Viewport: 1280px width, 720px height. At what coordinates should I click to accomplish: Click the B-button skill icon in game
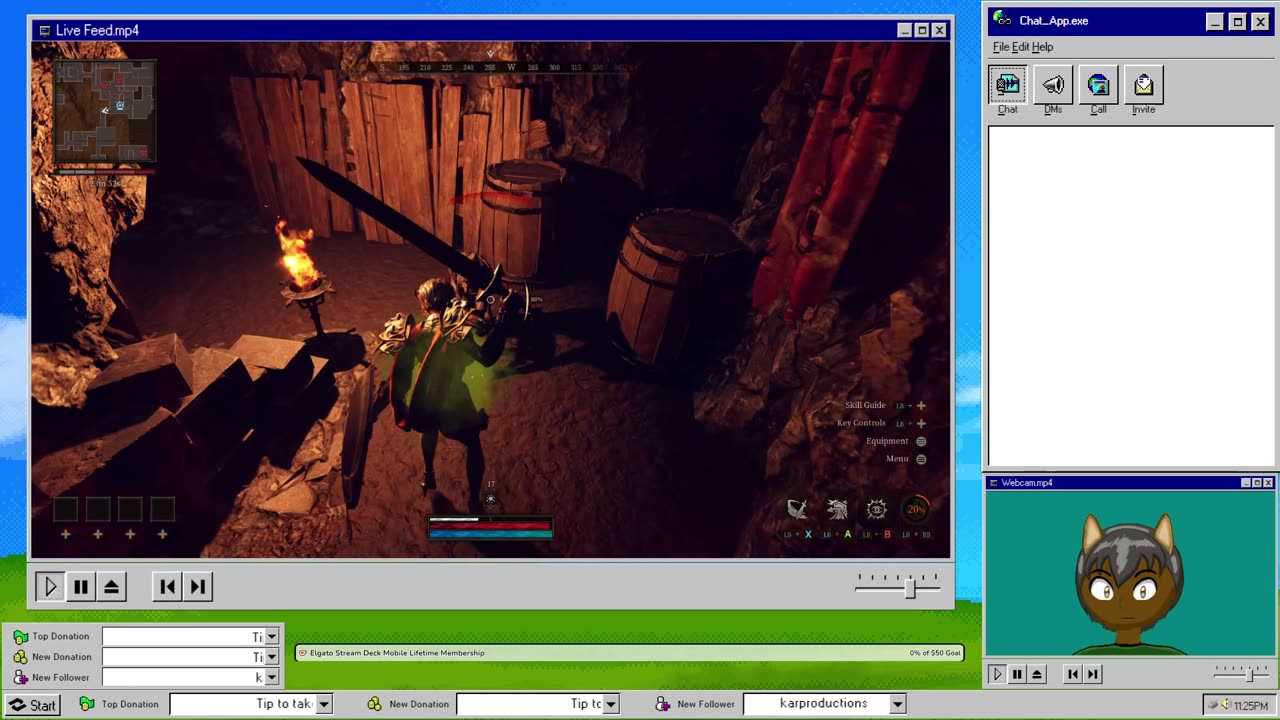click(876, 510)
